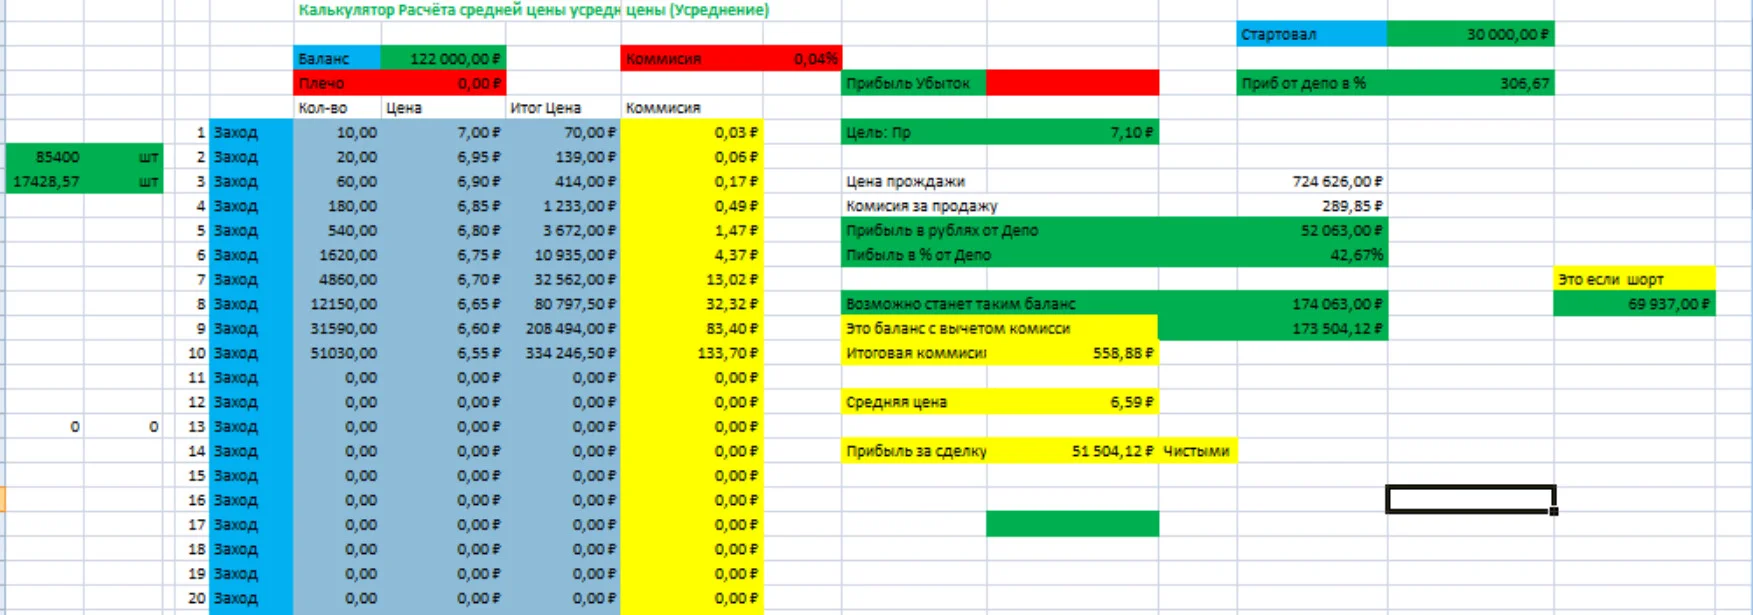Select the 42,67% profit cell
Image resolution: width=1753 pixels, height=615 pixels.
click(1312, 255)
